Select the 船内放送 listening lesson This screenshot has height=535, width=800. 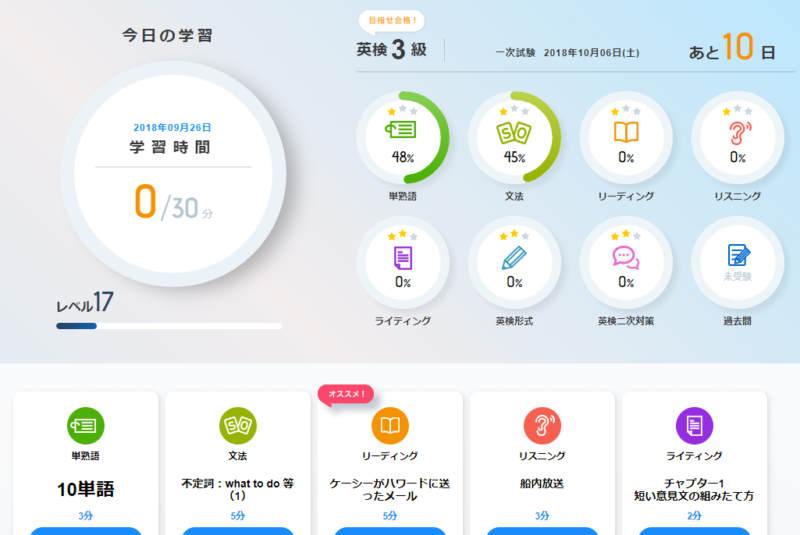click(x=542, y=483)
